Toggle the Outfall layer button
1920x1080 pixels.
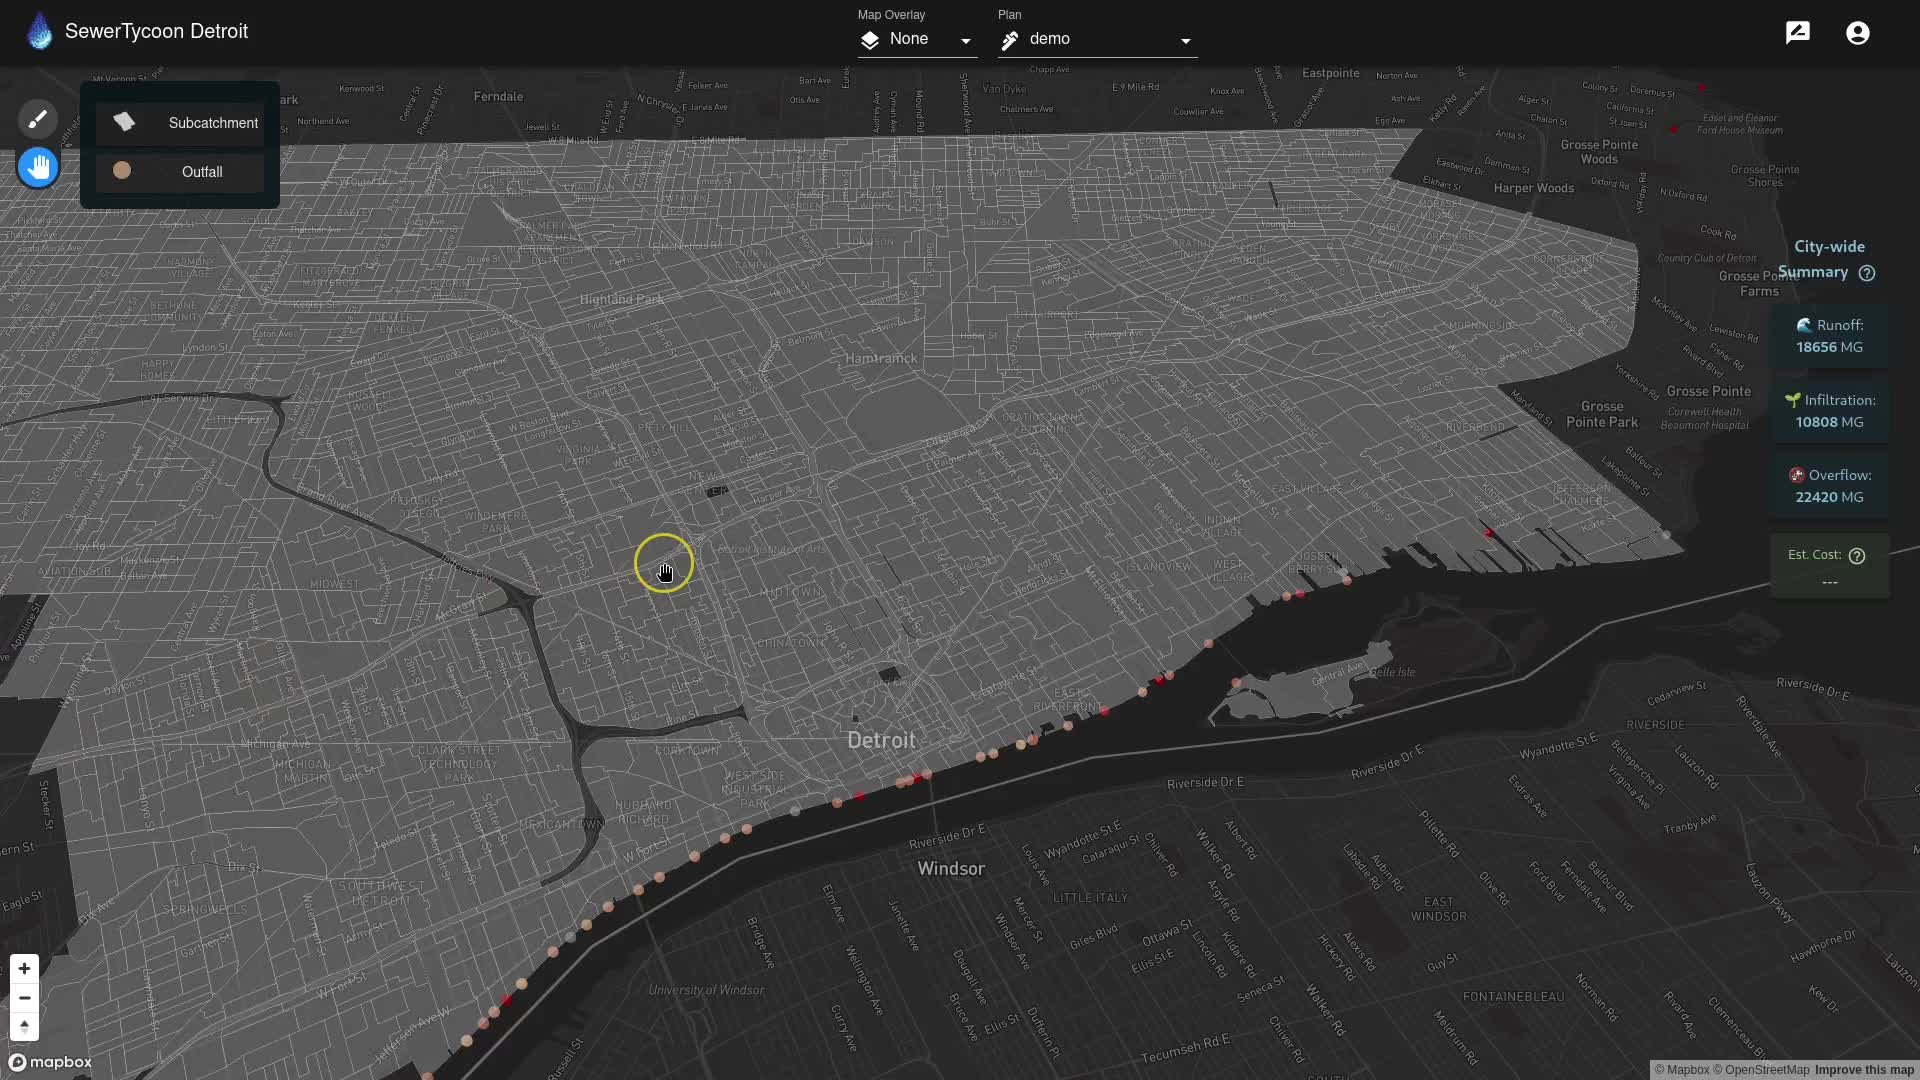coord(181,172)
